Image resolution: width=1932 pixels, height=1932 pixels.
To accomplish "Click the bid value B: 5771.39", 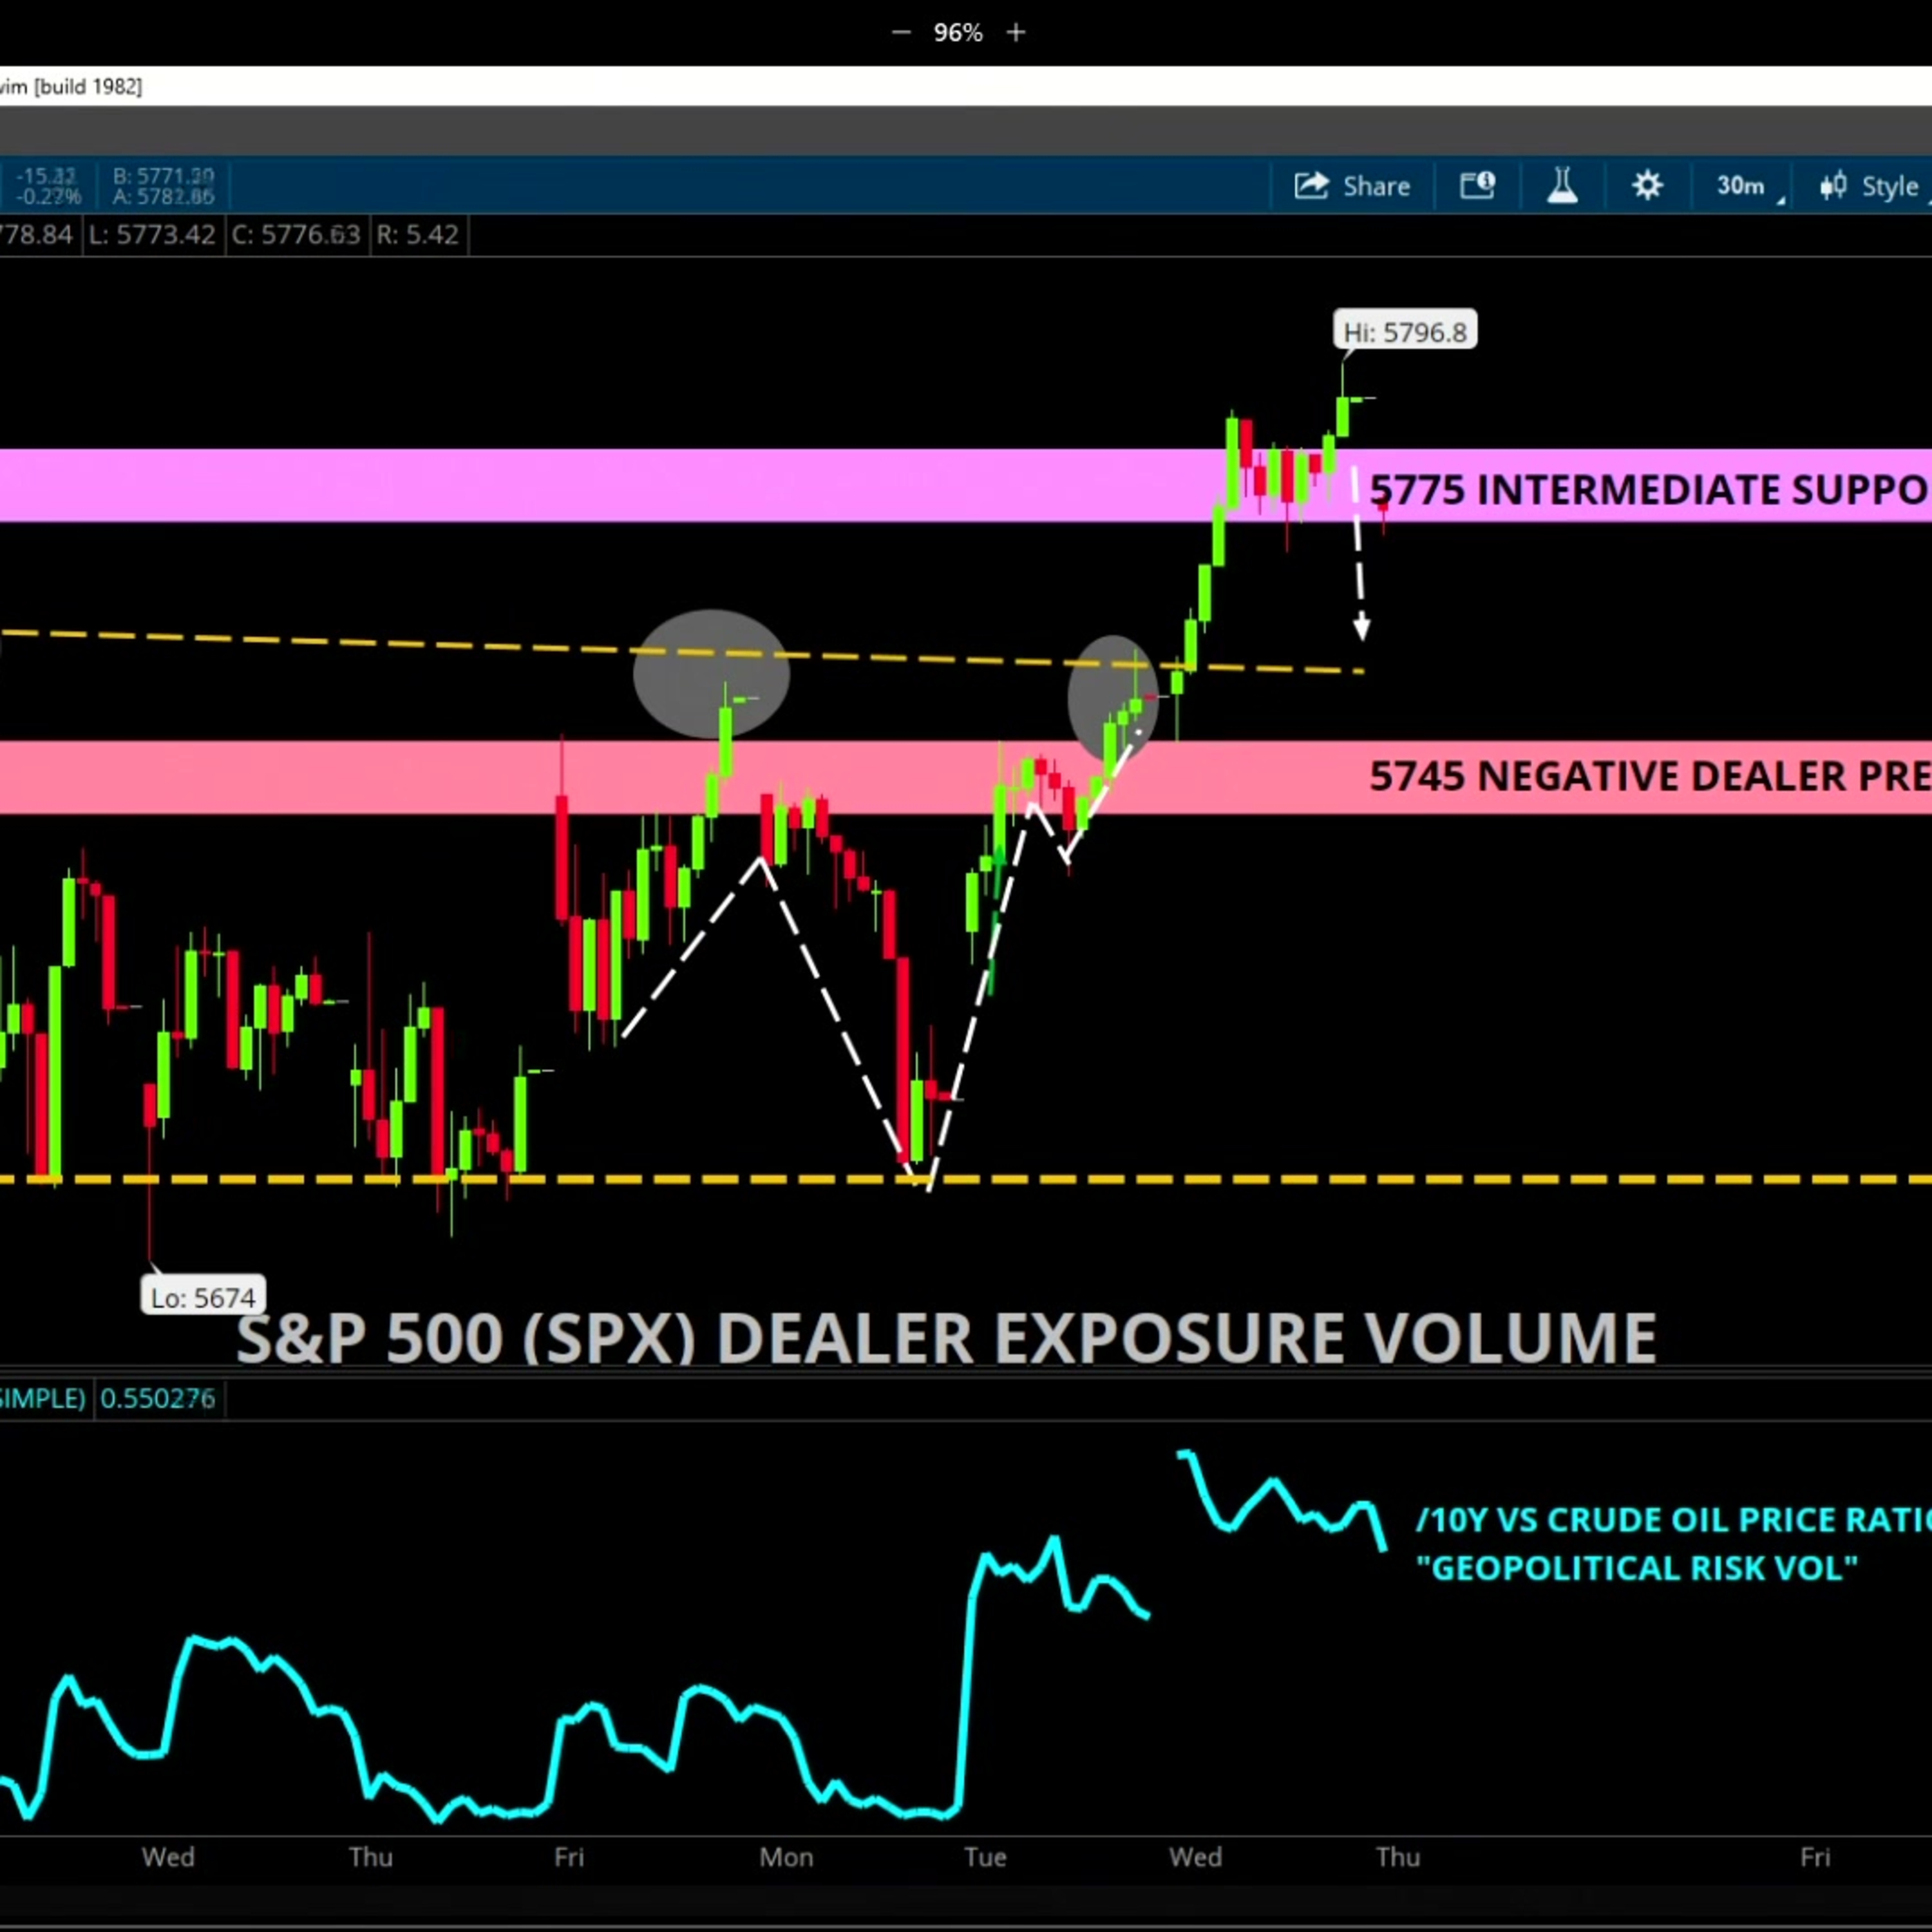I will [164, 176].
